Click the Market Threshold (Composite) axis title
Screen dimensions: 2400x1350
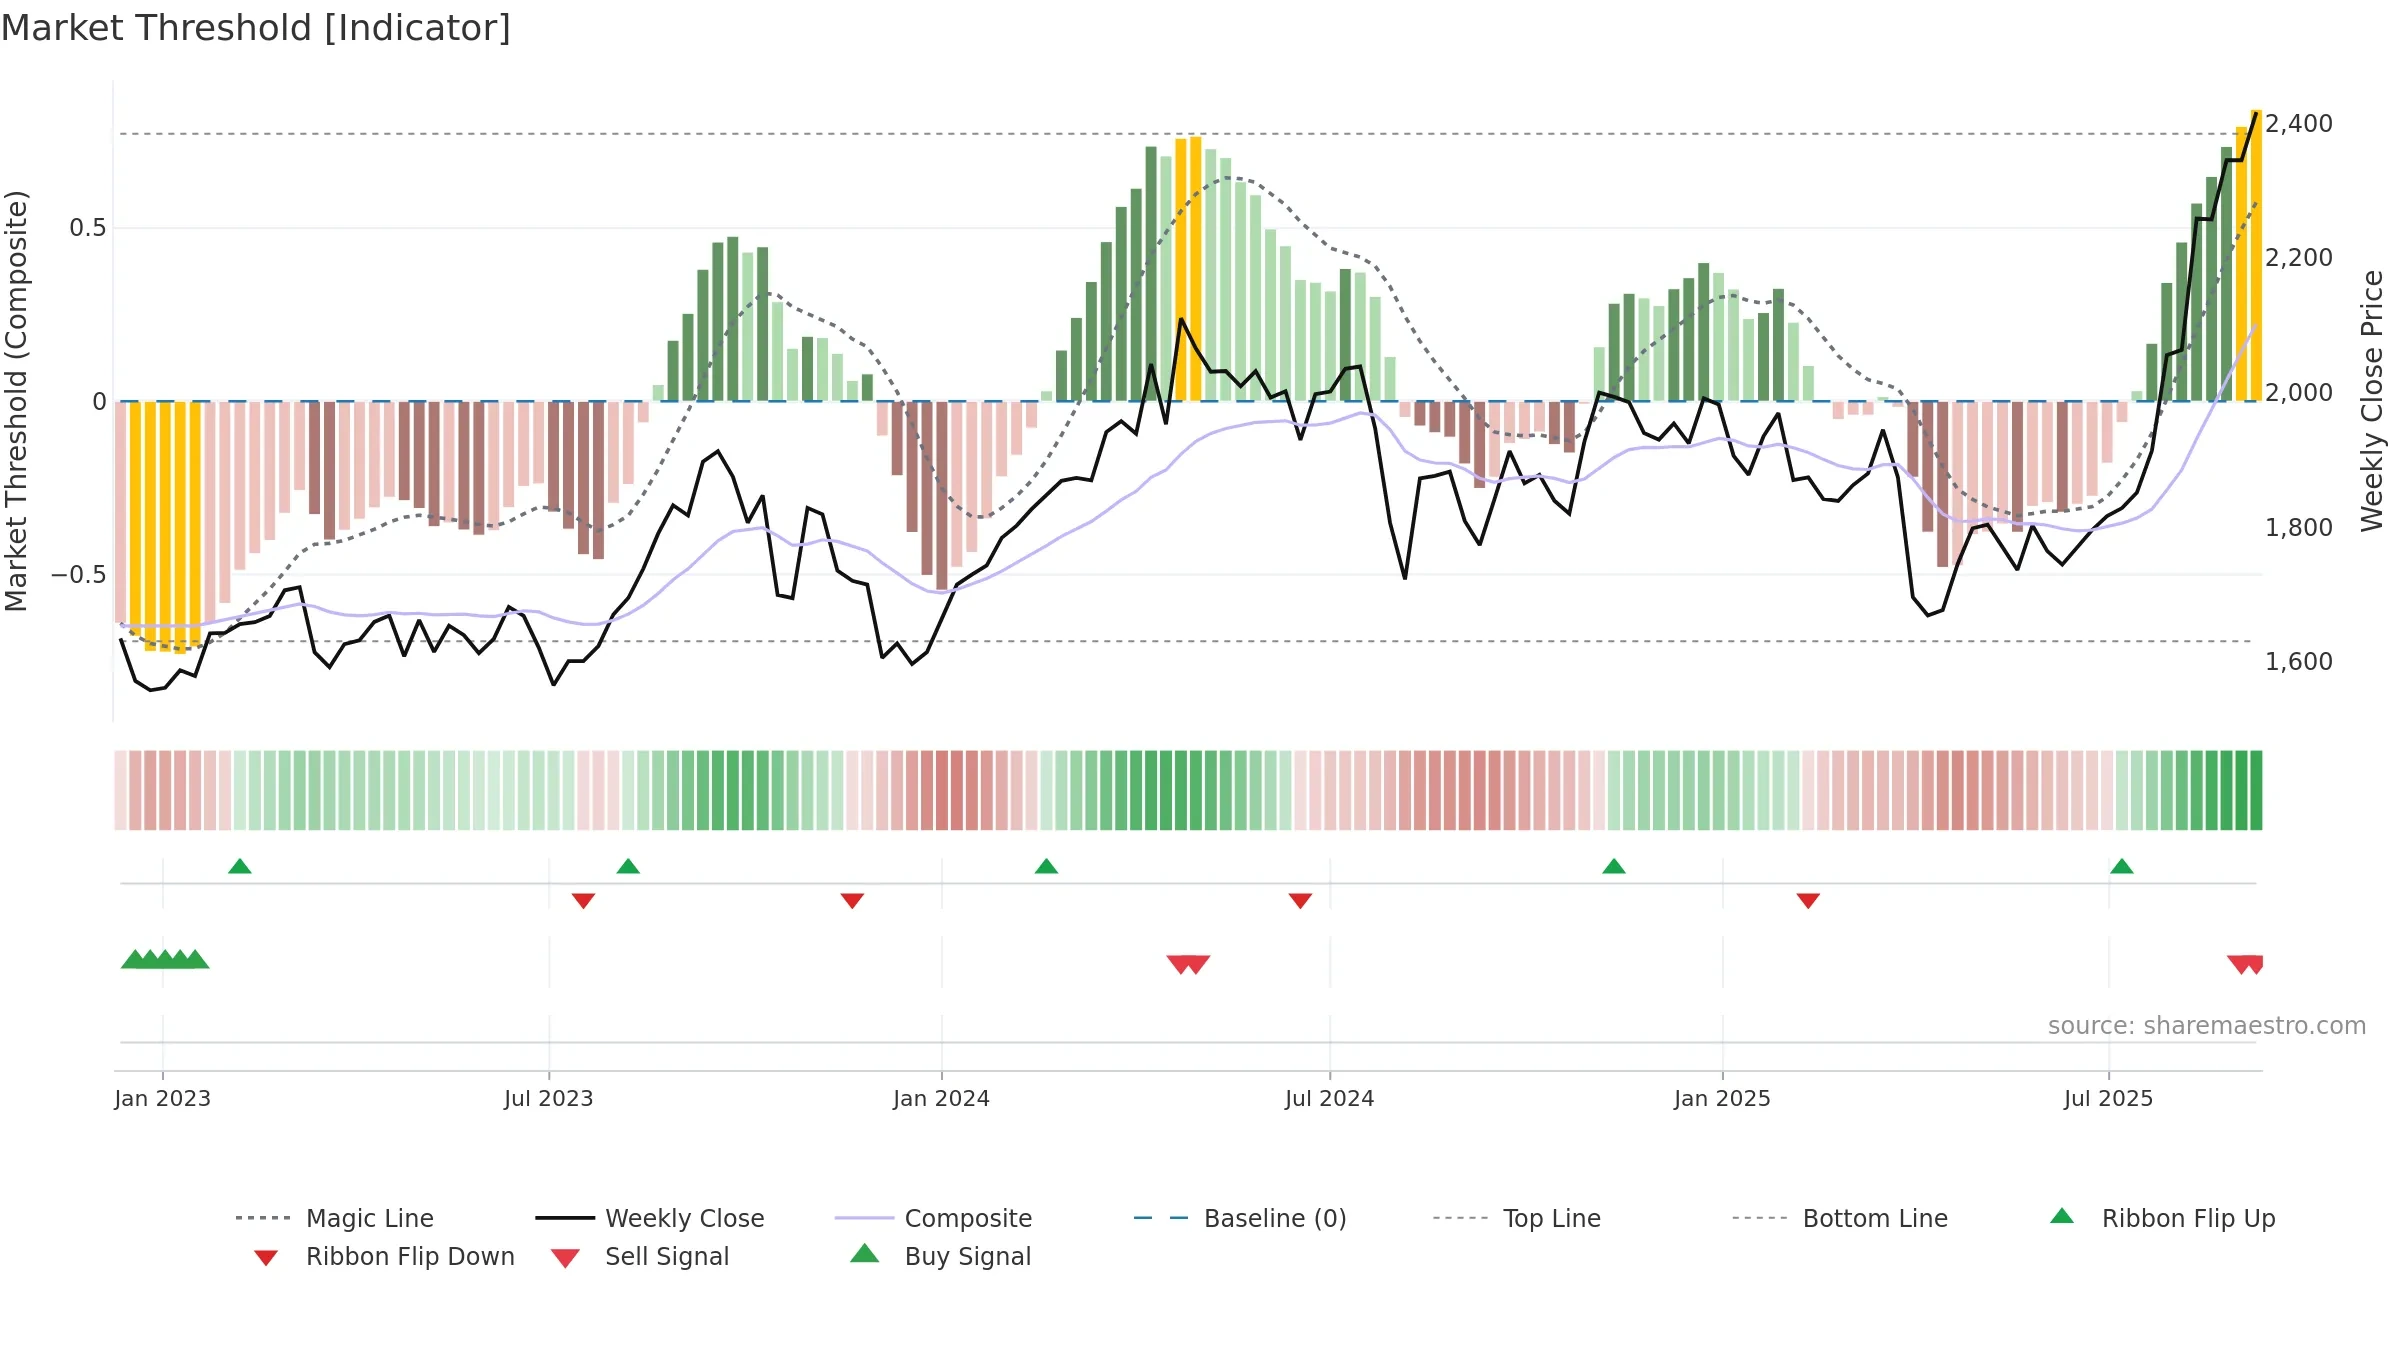(x=16, y=401)
